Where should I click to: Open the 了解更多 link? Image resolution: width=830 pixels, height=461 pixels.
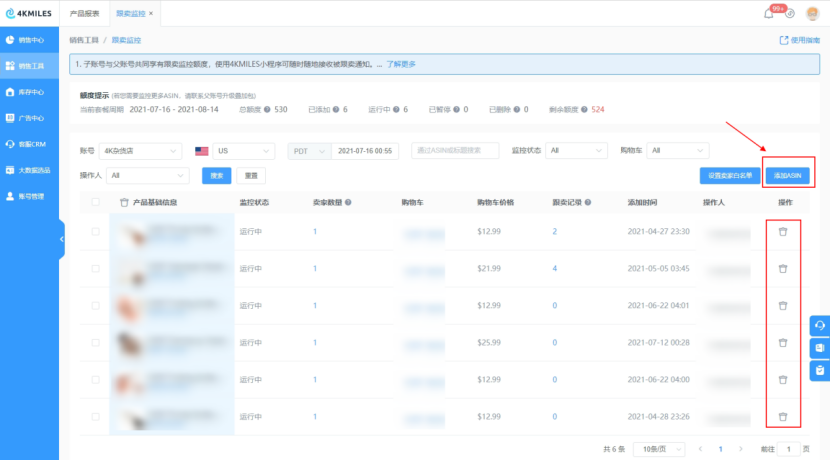pyautogui.click(x=401, y=64)
